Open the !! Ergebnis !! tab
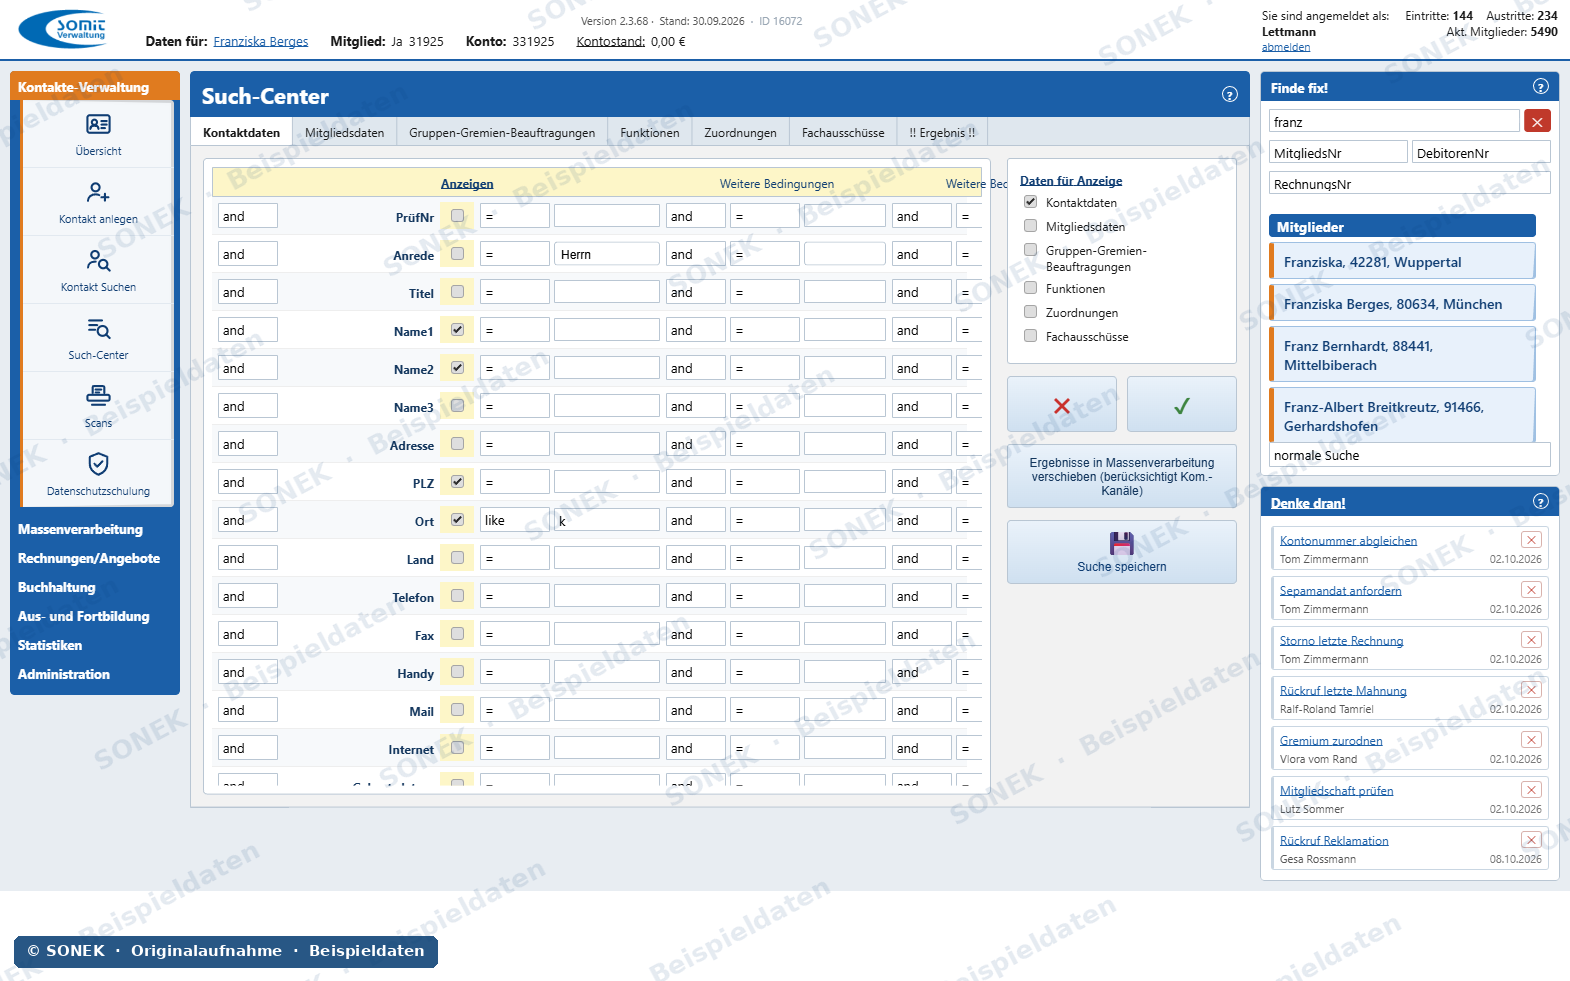 [x=942, y=133]
